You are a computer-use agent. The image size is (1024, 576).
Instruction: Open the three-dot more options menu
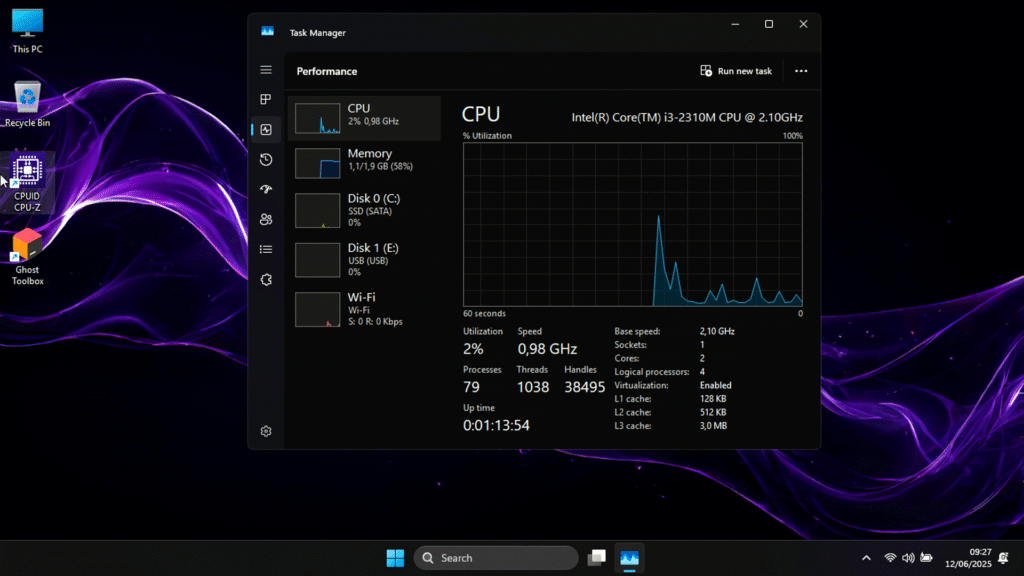click(x=801, y=71)
